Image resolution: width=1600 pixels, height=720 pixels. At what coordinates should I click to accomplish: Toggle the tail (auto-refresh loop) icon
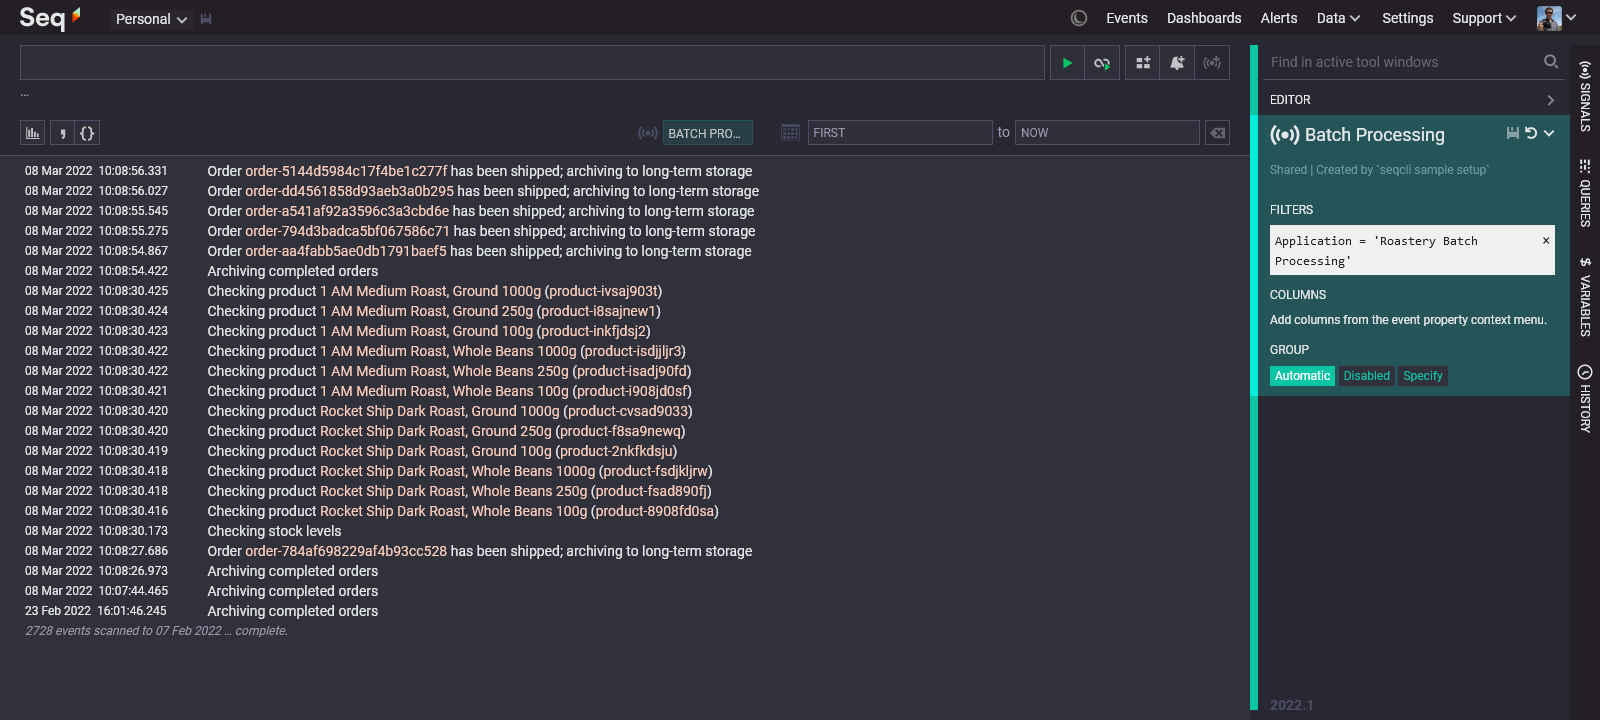pos(1102,63)
